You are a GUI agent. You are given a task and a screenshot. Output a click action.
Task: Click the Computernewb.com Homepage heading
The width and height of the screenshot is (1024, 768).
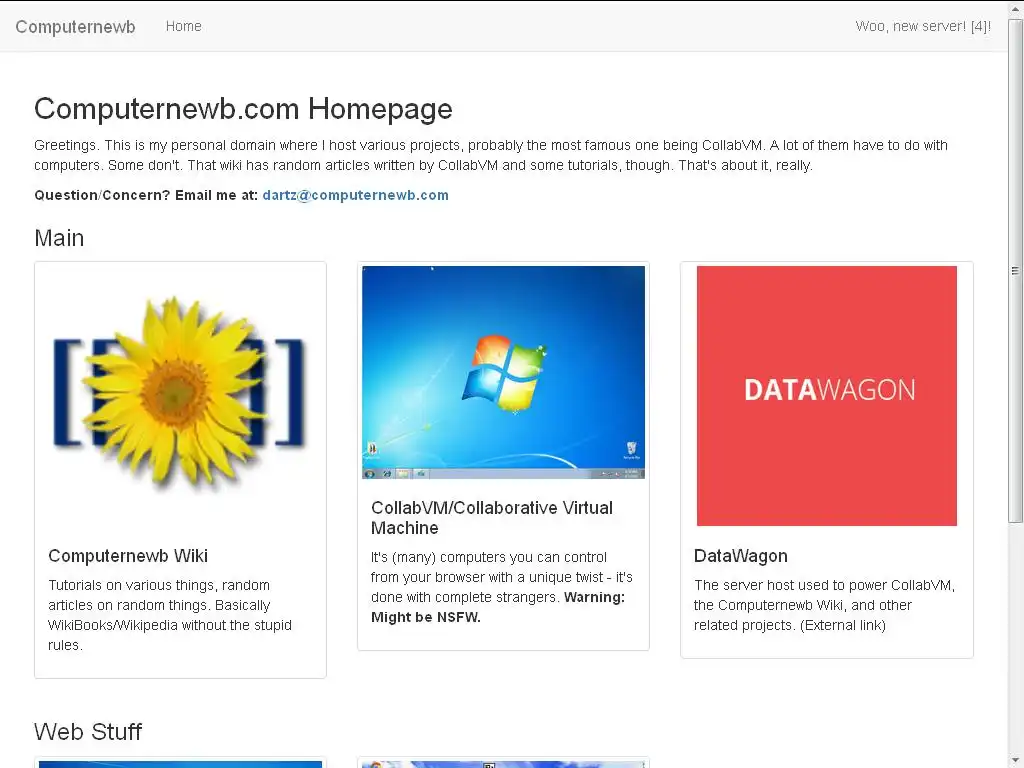click(x=243, y=108)
